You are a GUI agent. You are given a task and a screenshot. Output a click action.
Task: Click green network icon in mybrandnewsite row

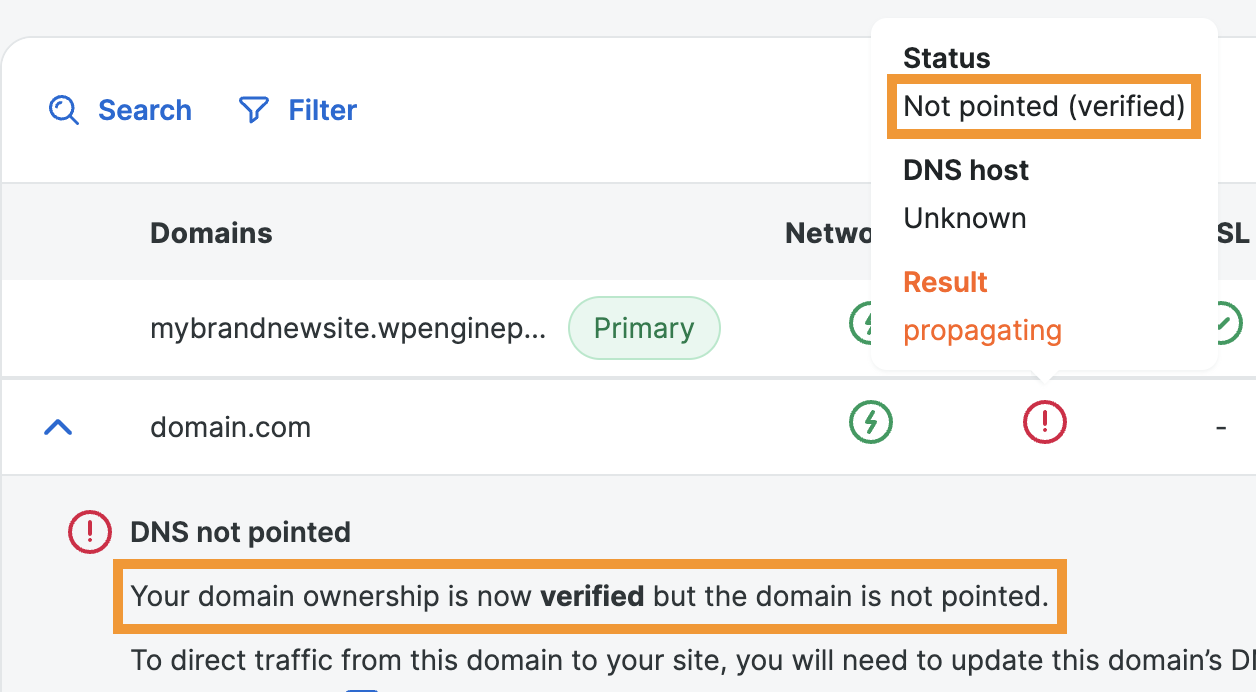860,324
